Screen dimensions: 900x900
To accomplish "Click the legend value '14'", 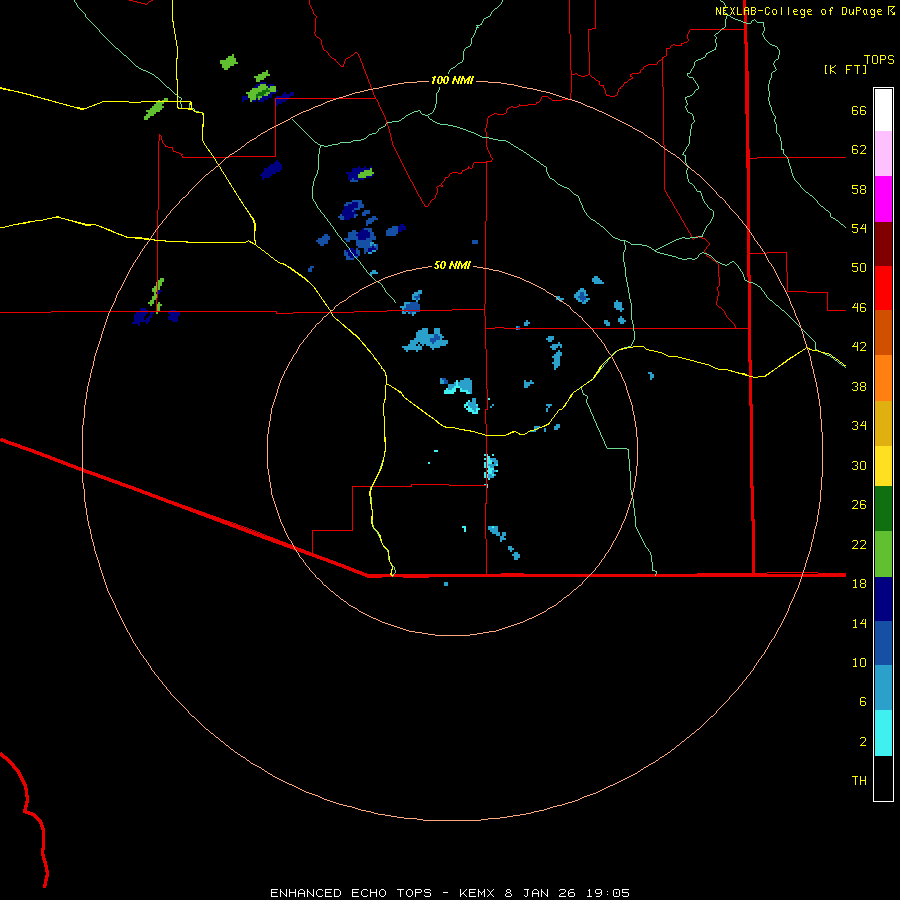I will 859,623.
